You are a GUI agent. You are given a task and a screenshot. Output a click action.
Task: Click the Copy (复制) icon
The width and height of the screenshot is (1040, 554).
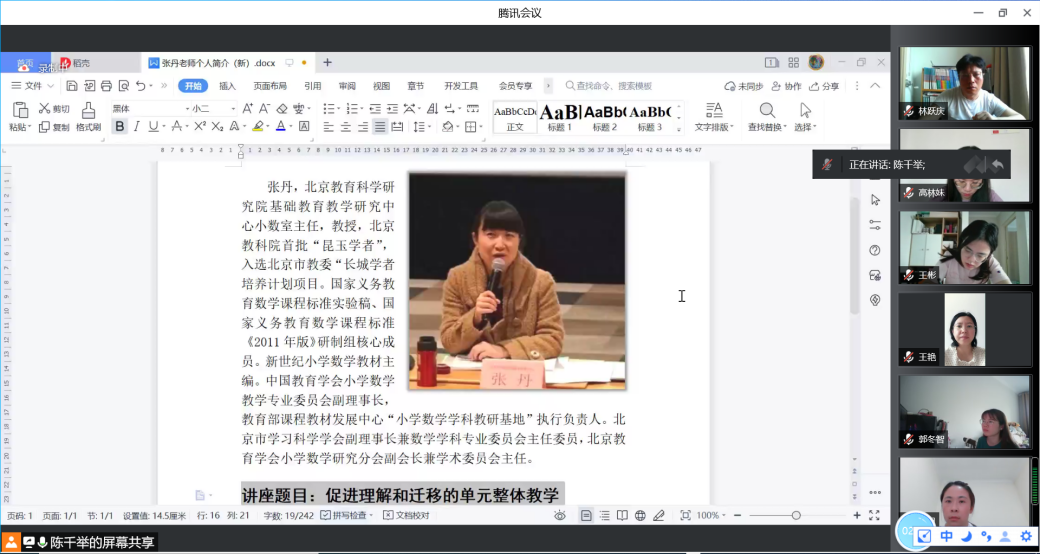coord(44,127)
